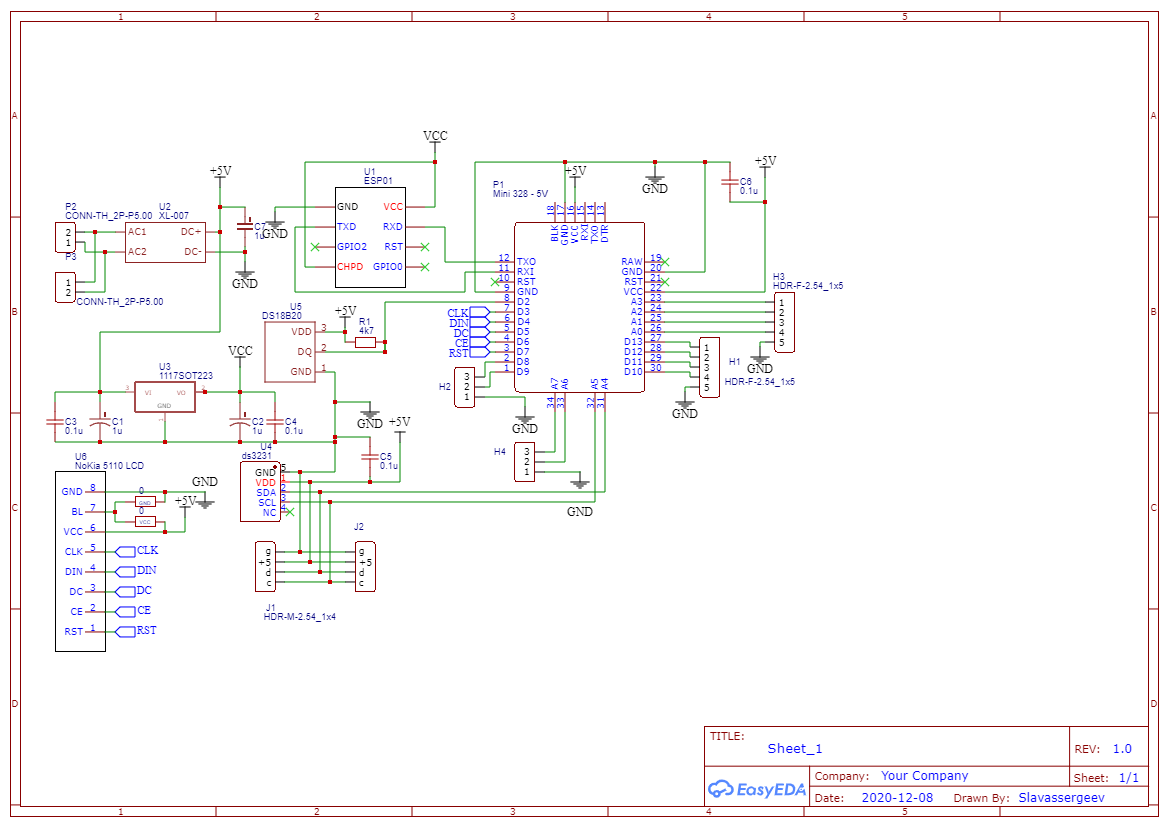Click capacitor C5 0.1u symbol
The width and height of the screenshot is (1169, 827).
click(x=370, y=459)
